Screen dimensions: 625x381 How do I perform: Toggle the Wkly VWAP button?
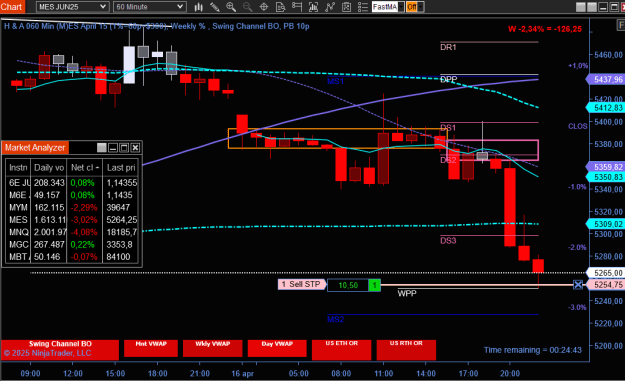click(x=212, y=348)
